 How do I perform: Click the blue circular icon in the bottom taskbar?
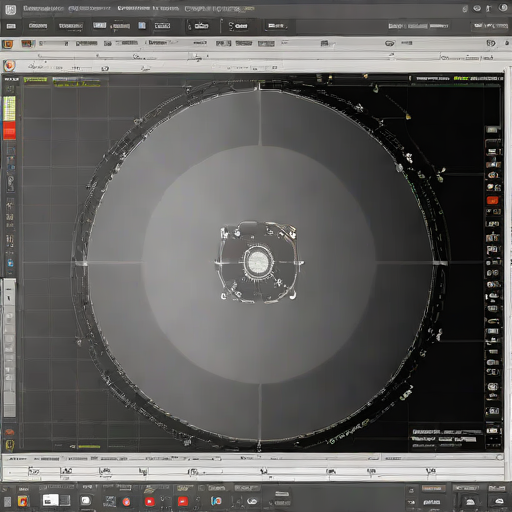click(x=217, y=501)
